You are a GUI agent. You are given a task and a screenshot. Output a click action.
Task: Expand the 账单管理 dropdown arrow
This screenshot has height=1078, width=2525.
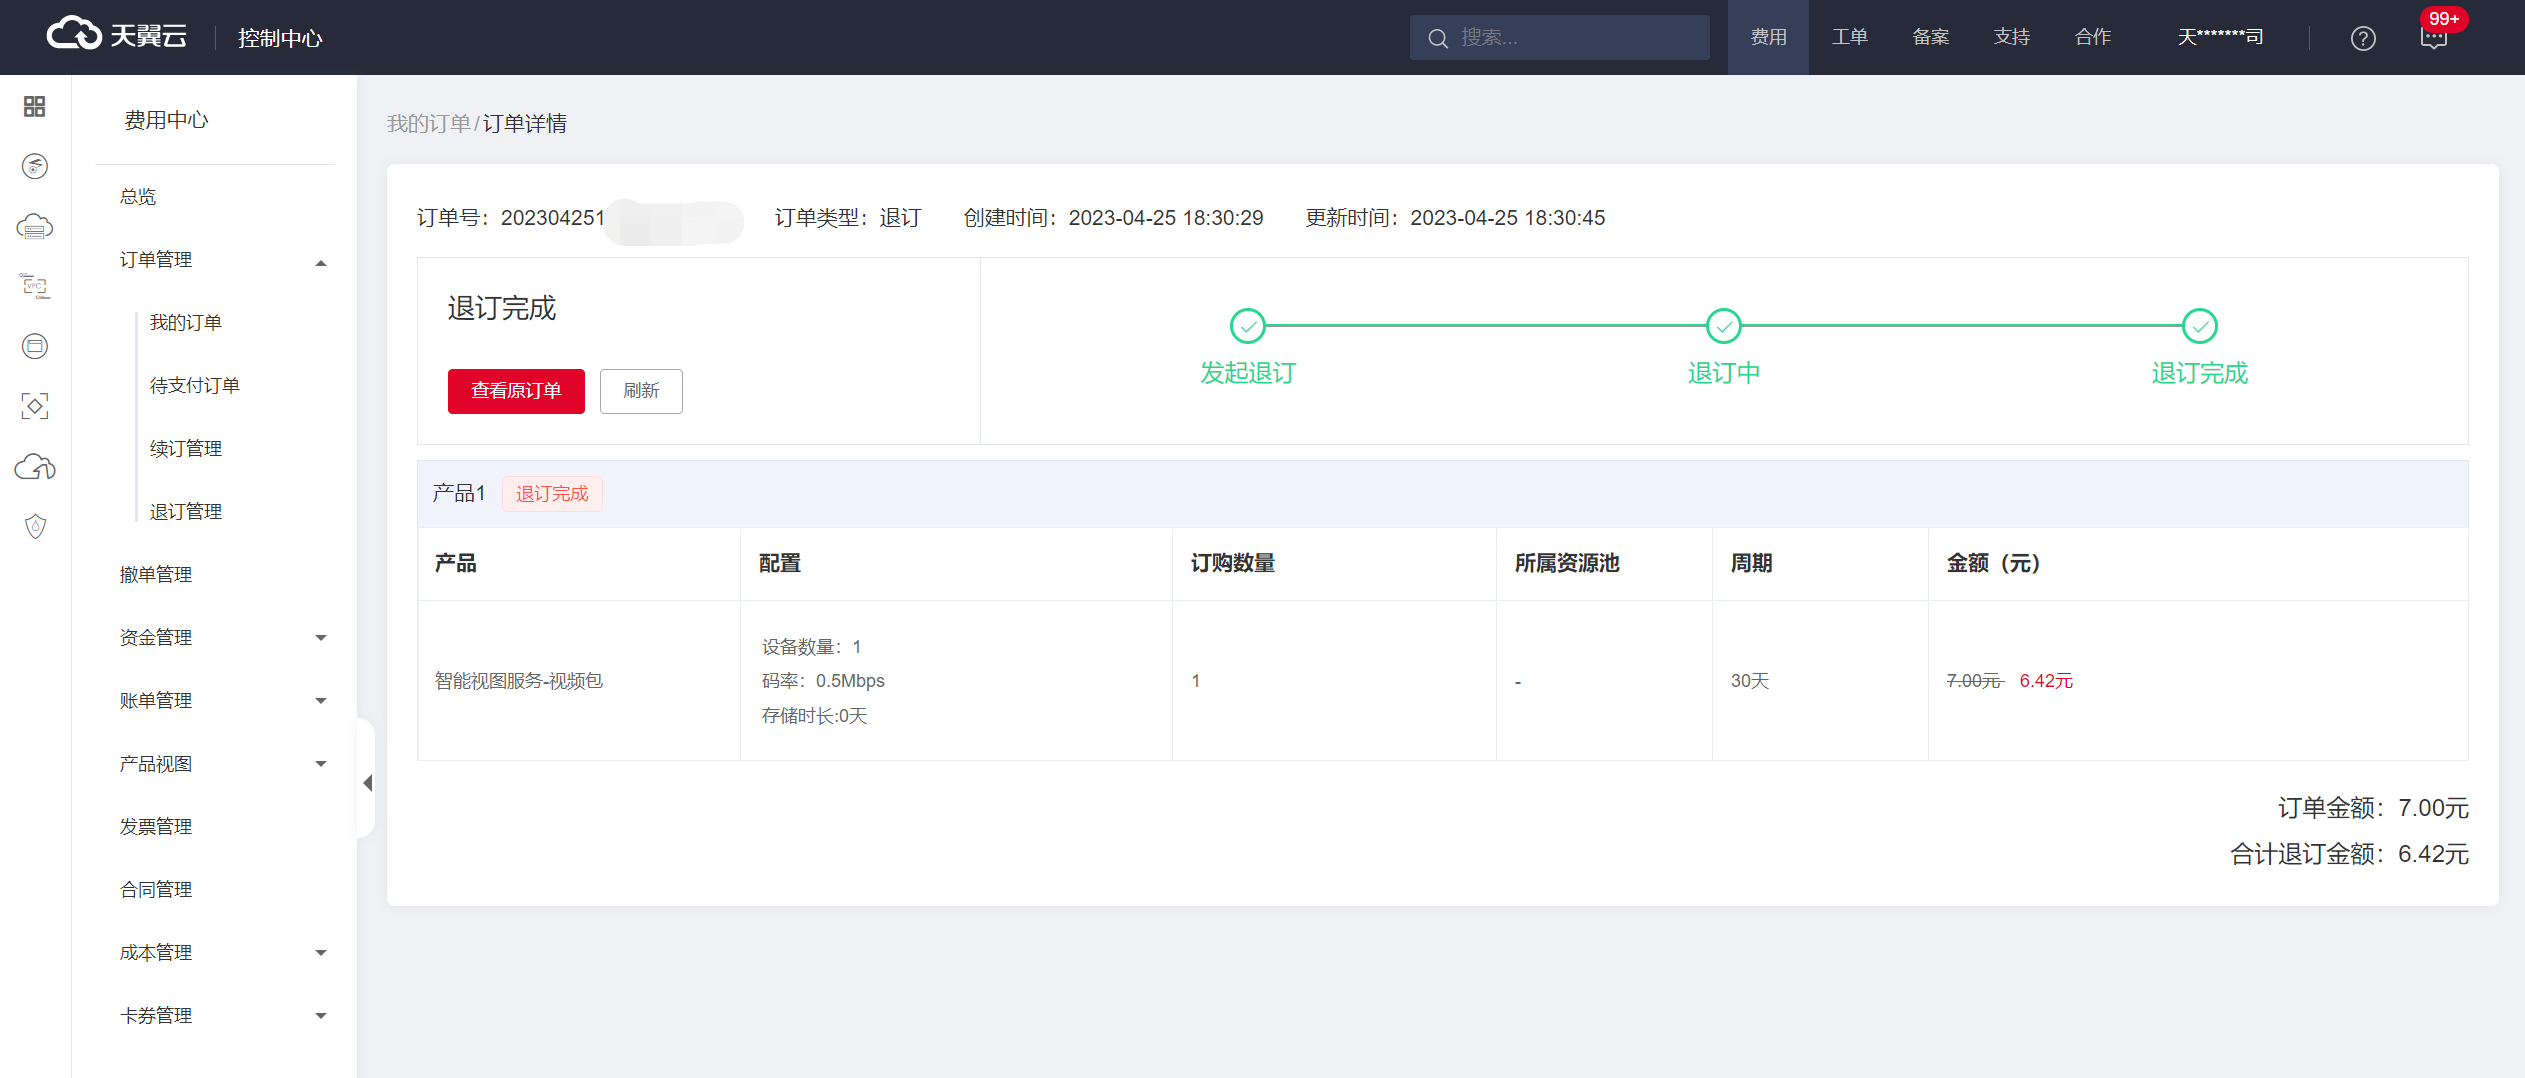[x=321, y=701]
